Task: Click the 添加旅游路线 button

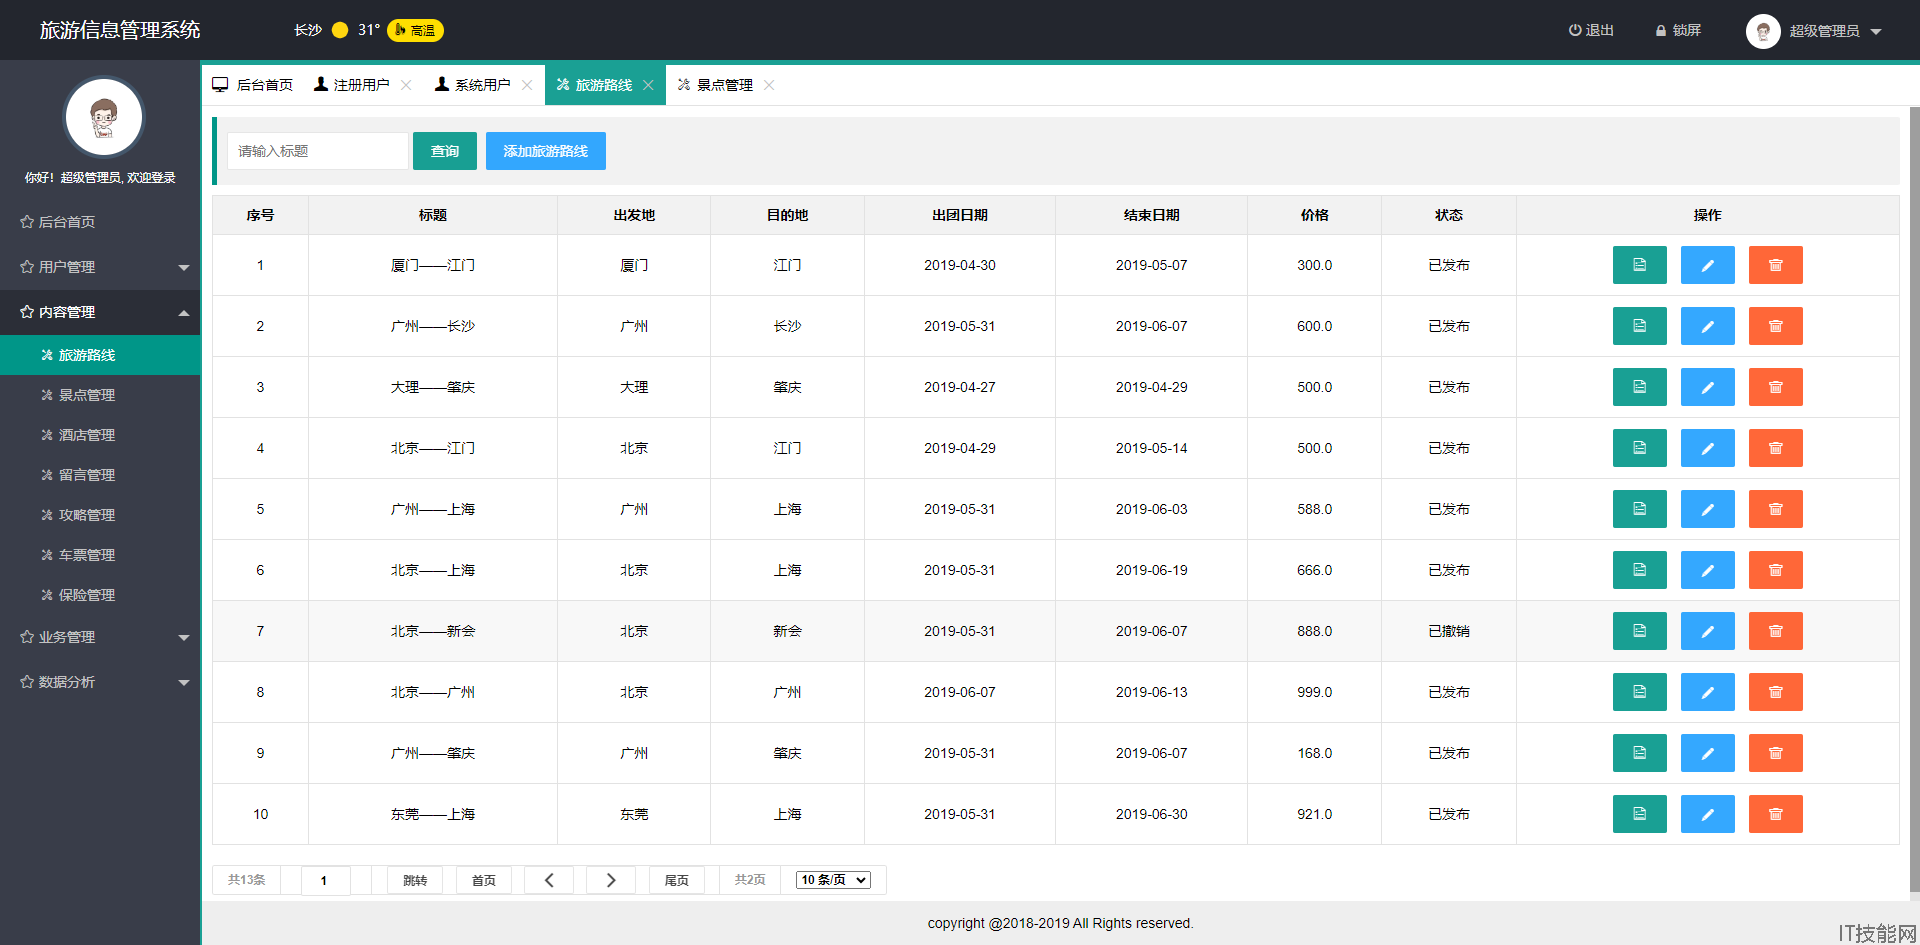Action: [546, 151]
